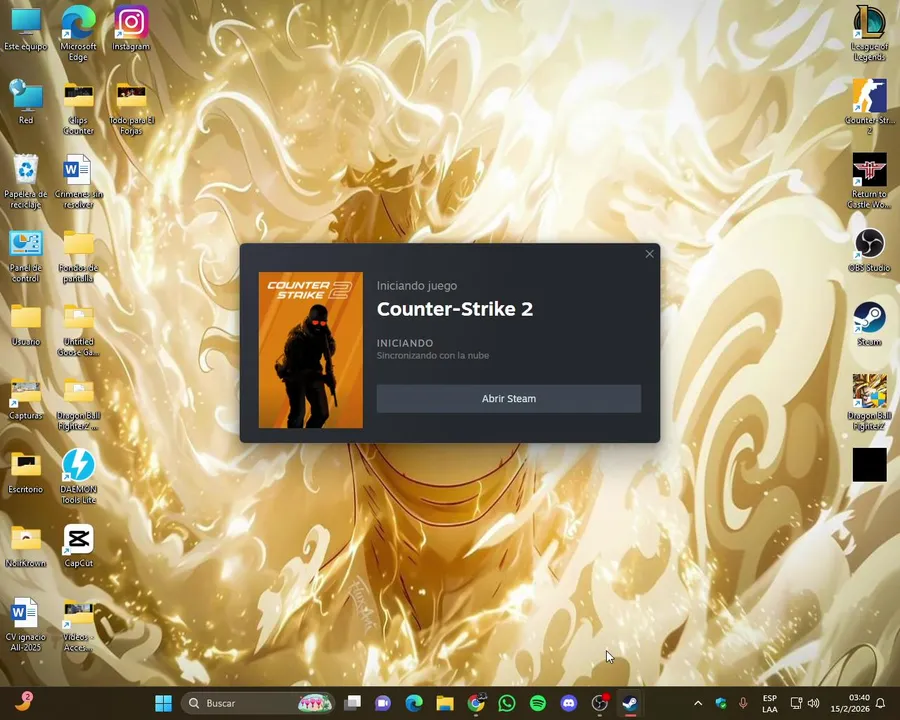Open WhatsApp from the taskbar

point(507,703)
